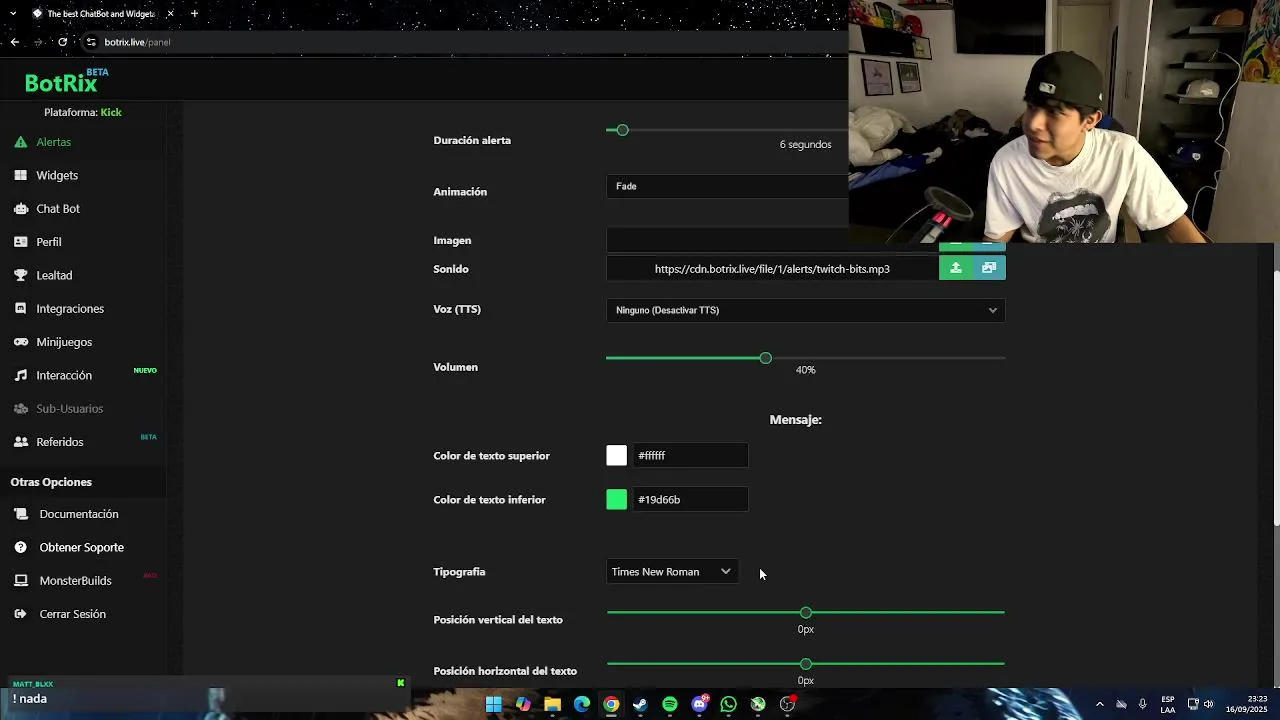The width and height of the screenshot is (1280, 720).
Task: Click the Sub-Usuarios sidebar entry
Action: click(70, 409)
